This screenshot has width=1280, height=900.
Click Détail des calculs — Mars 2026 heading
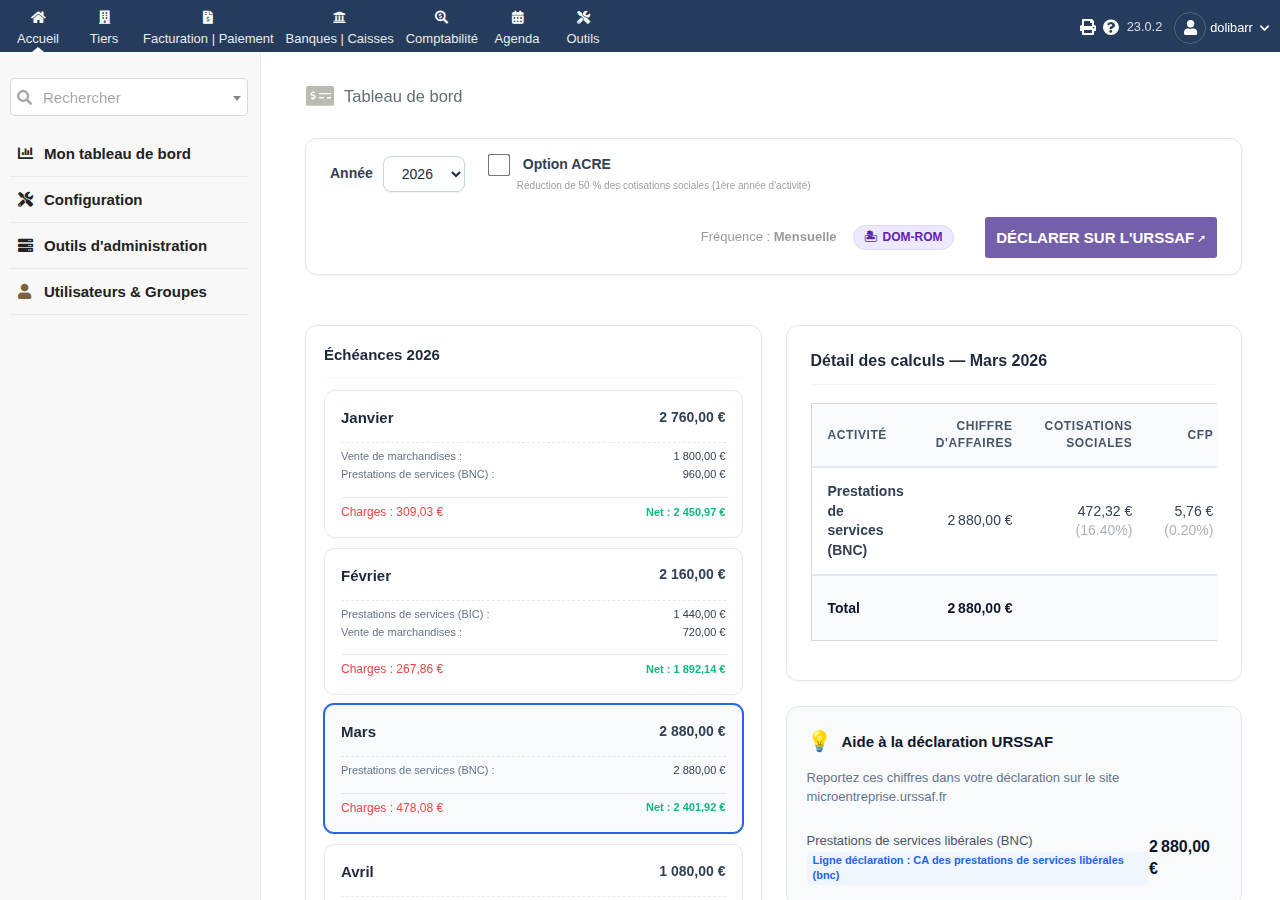point(929,360)
